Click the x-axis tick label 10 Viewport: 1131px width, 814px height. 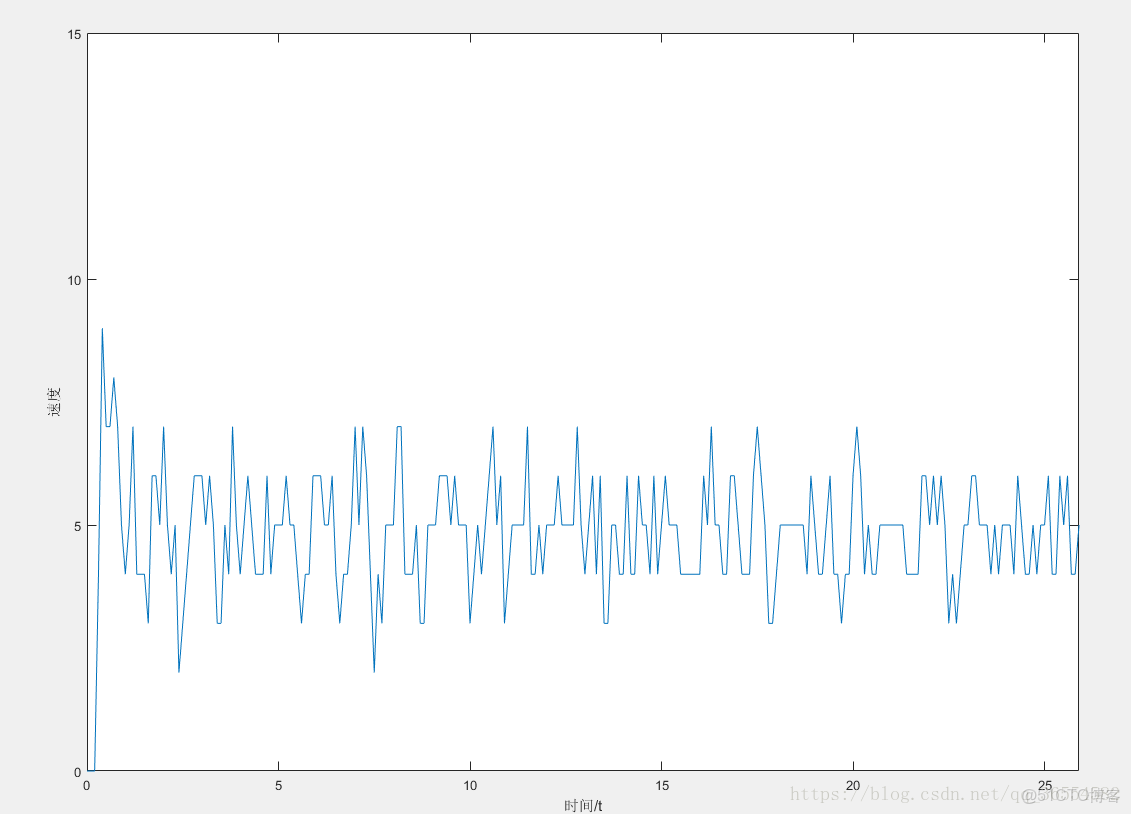(x=470, y=786)
